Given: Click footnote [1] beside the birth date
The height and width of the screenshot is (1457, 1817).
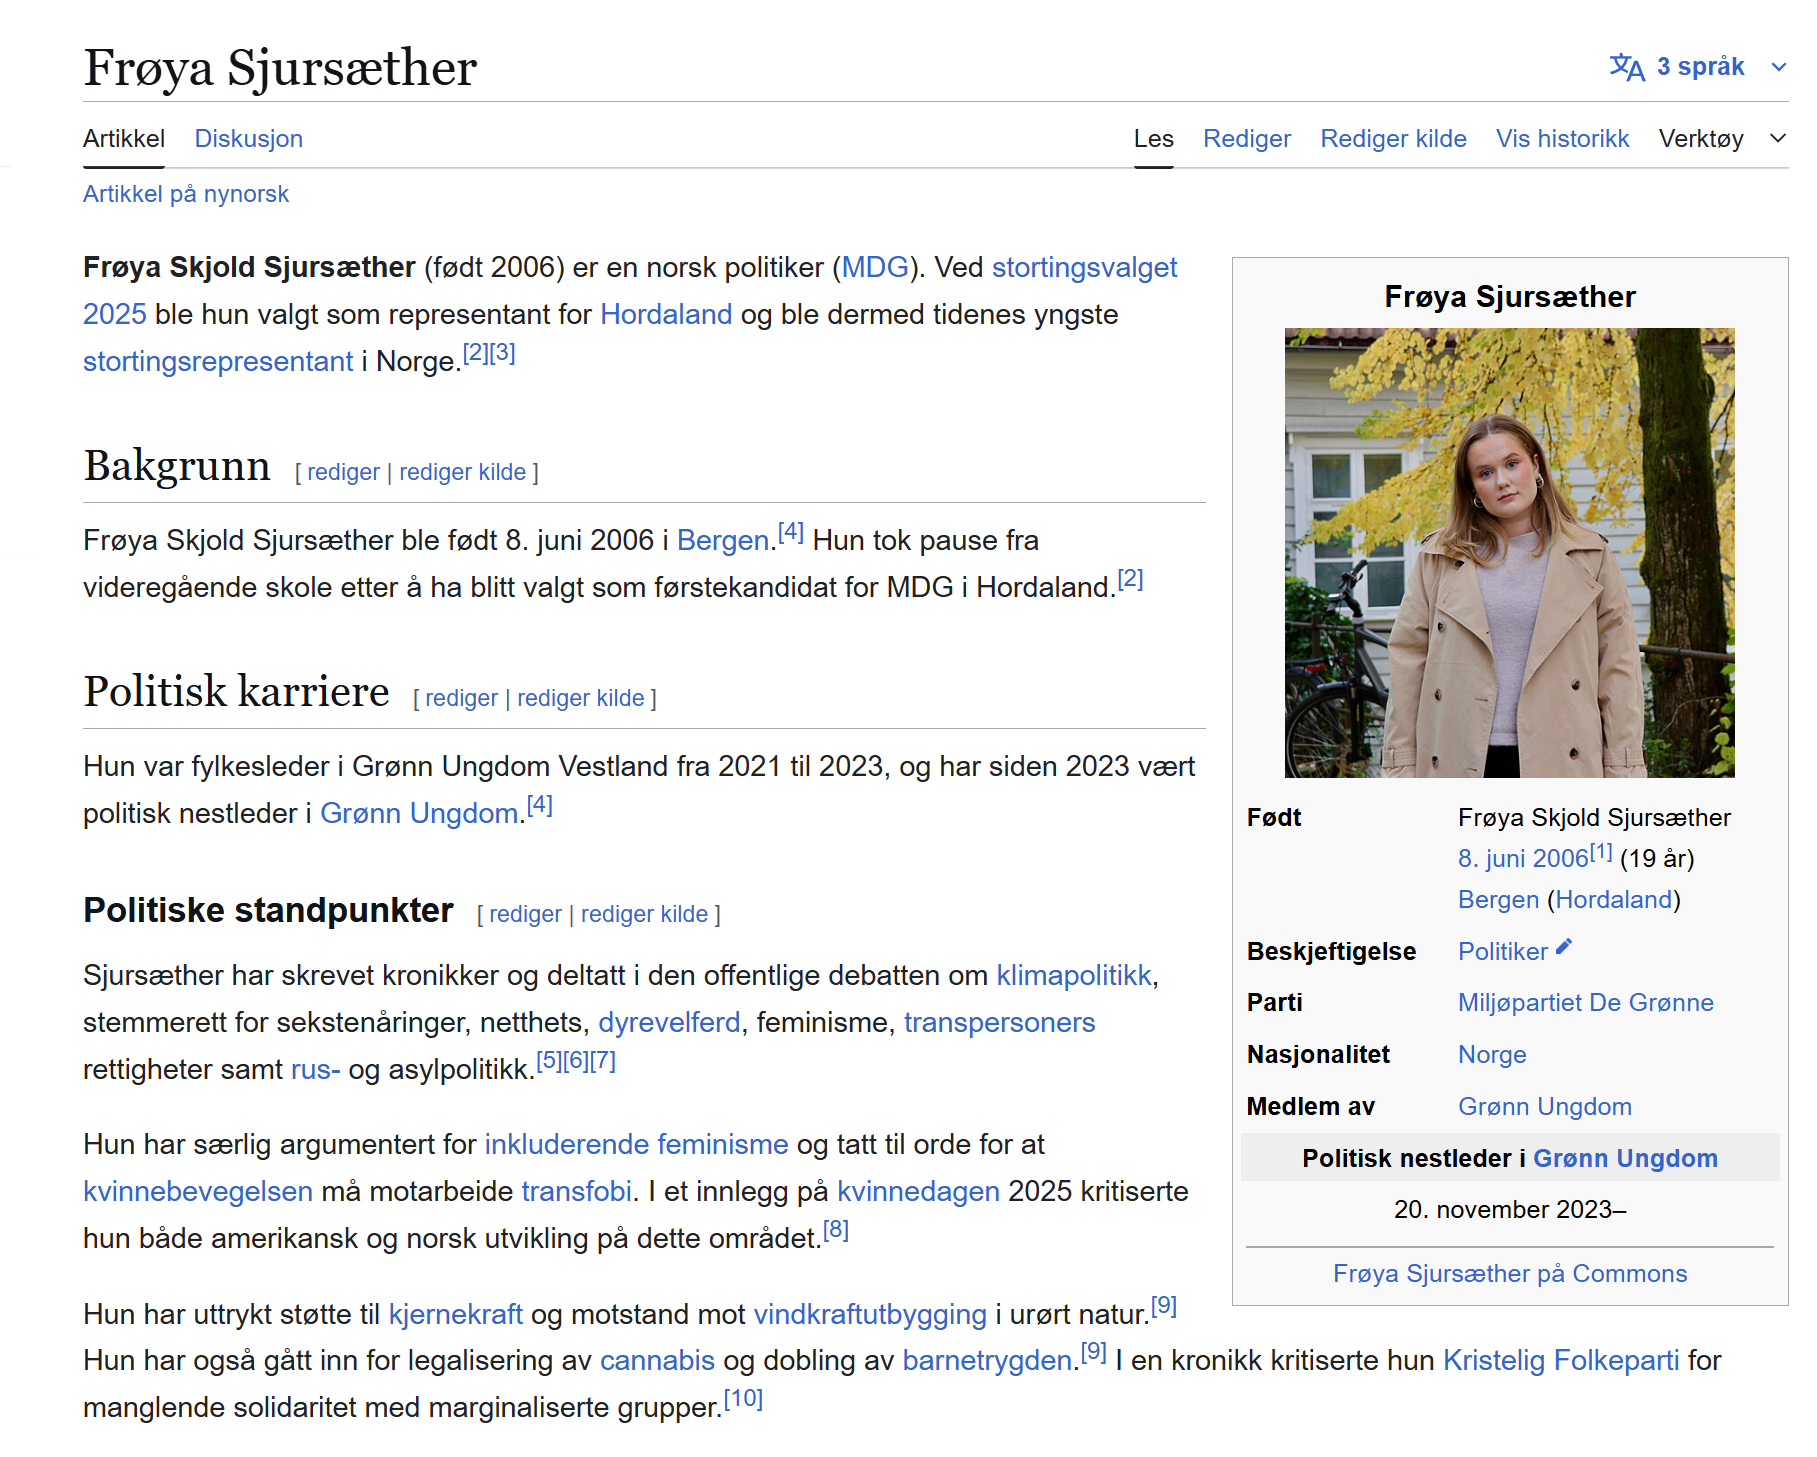Looking at the screenshot, I should coord(1601,852).
